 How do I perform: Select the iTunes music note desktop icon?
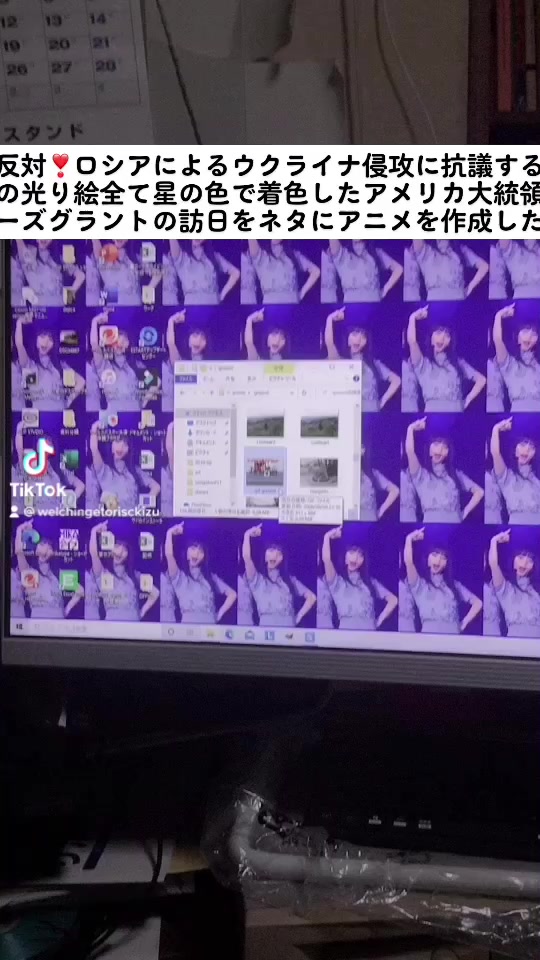[x=108, y=377]
